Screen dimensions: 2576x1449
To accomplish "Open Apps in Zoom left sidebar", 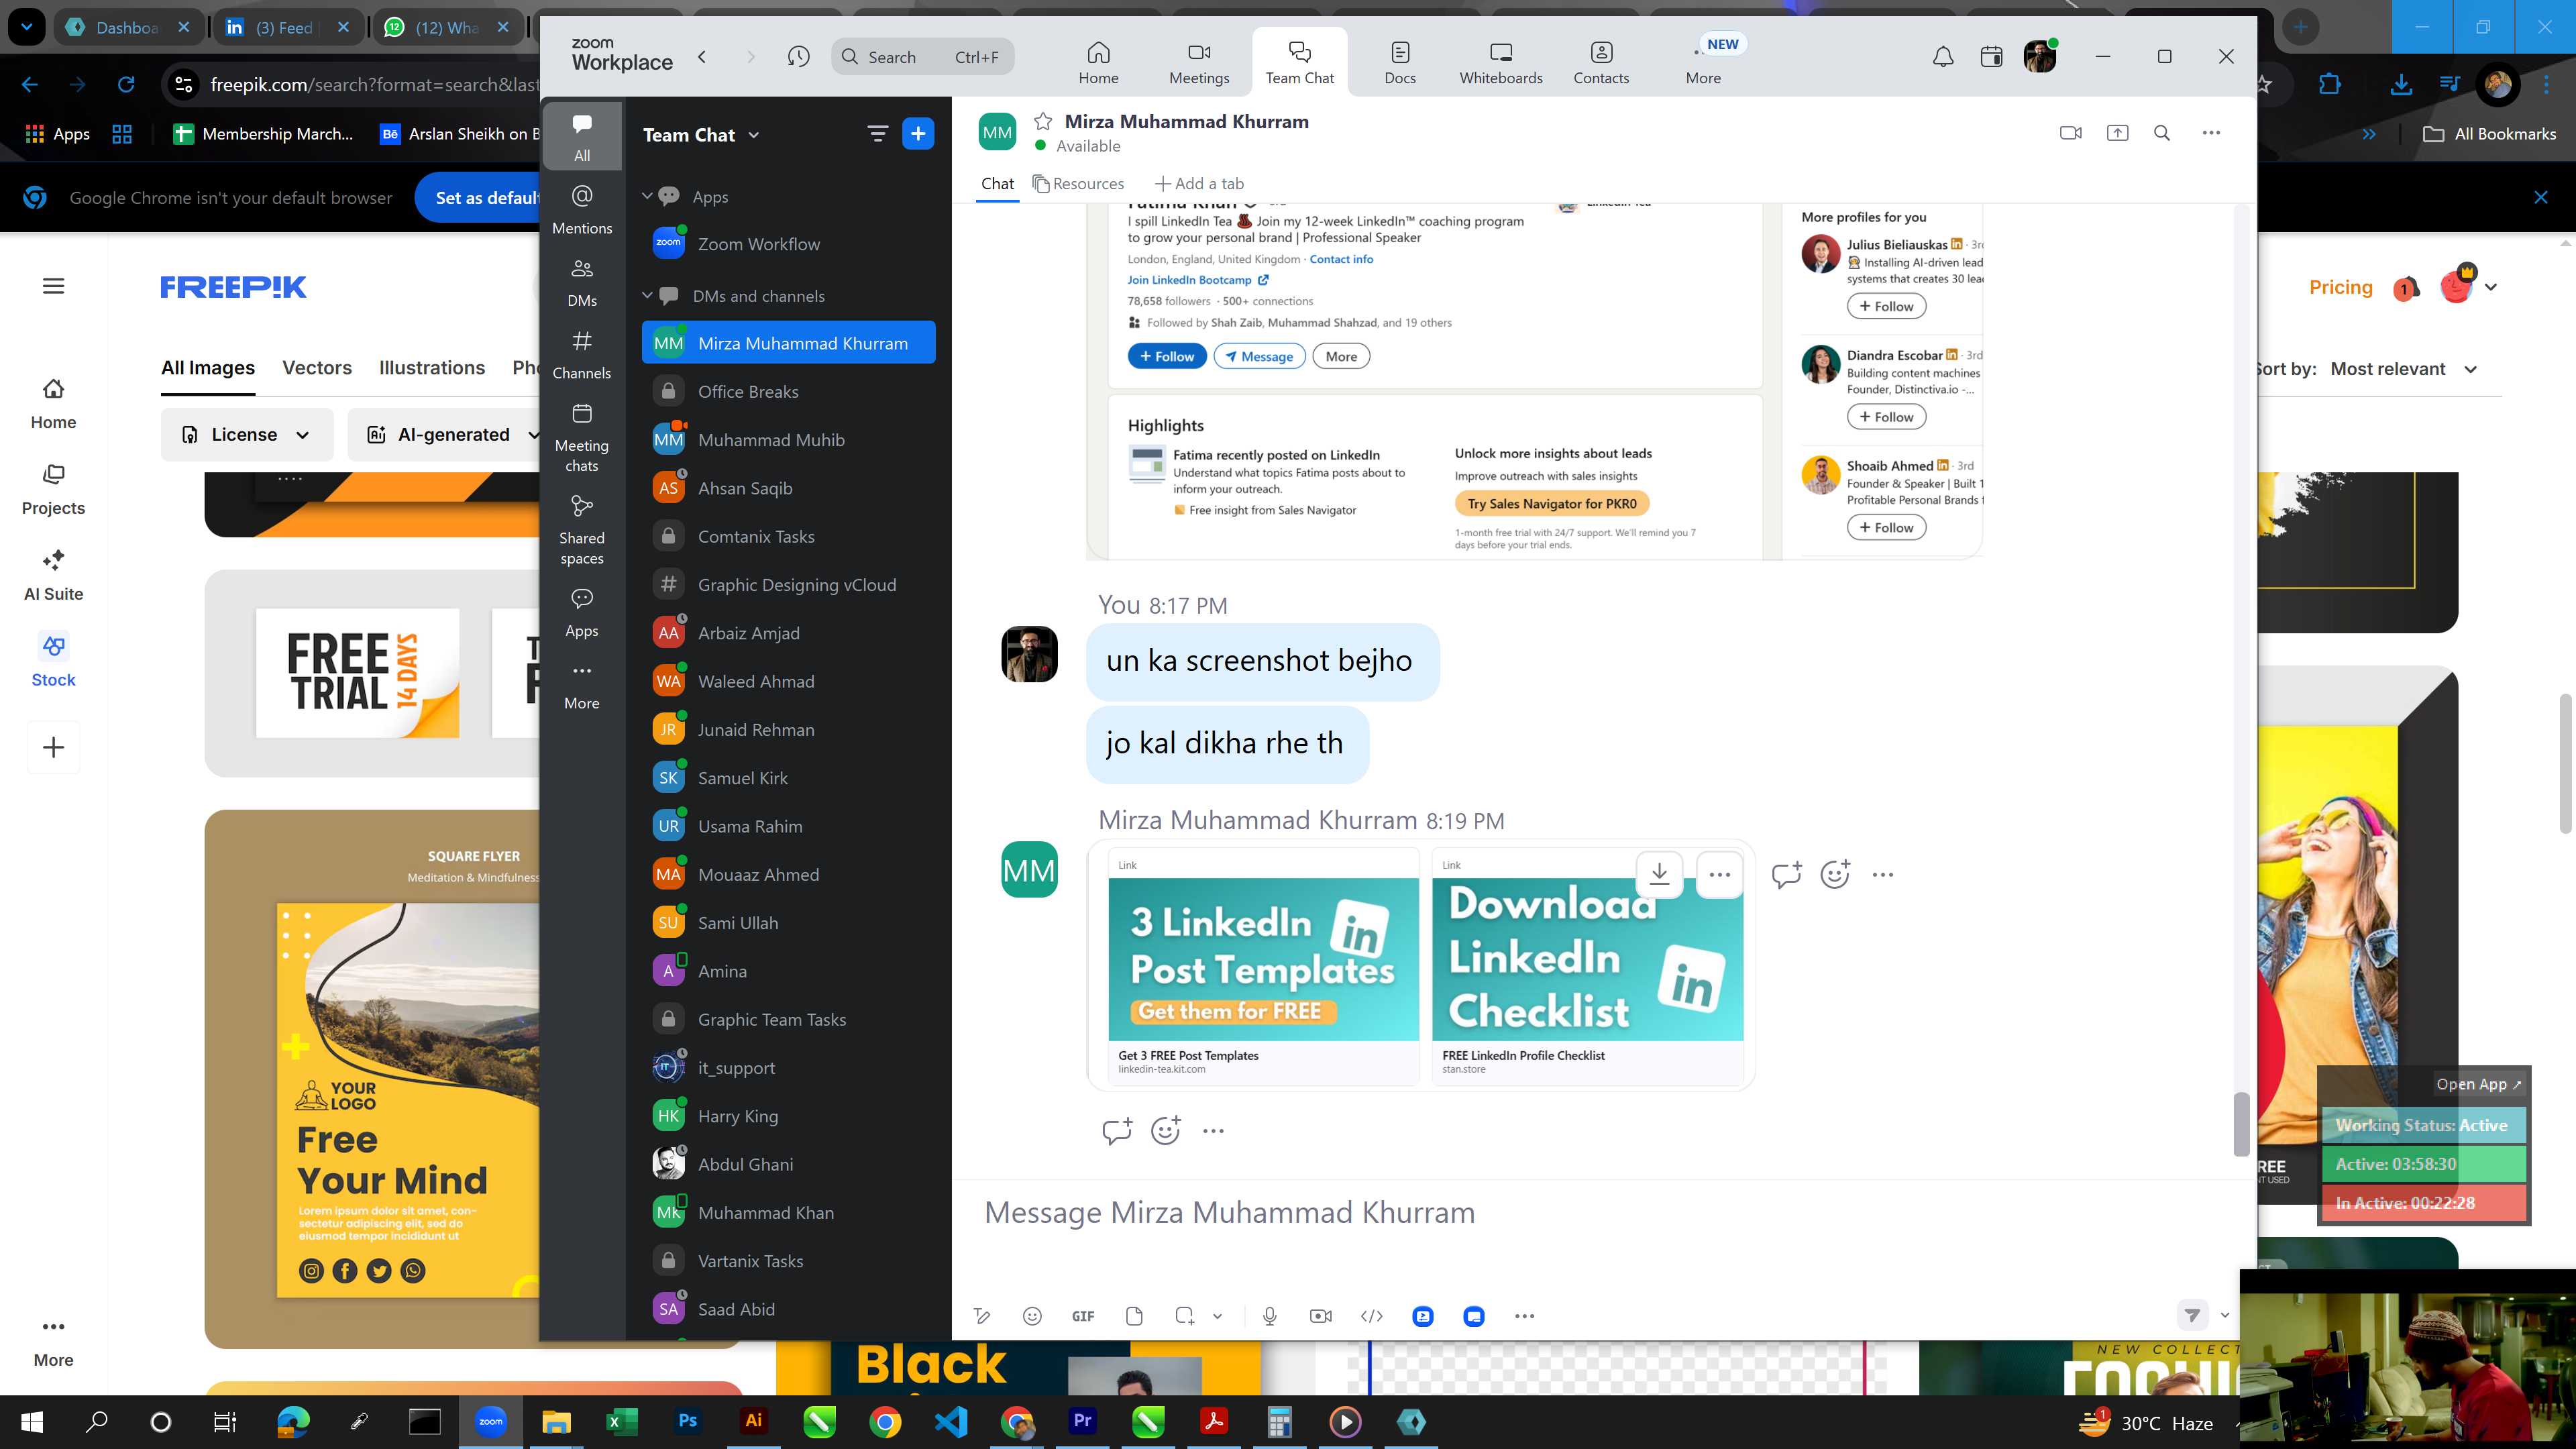I will click(x=582, y=612).
